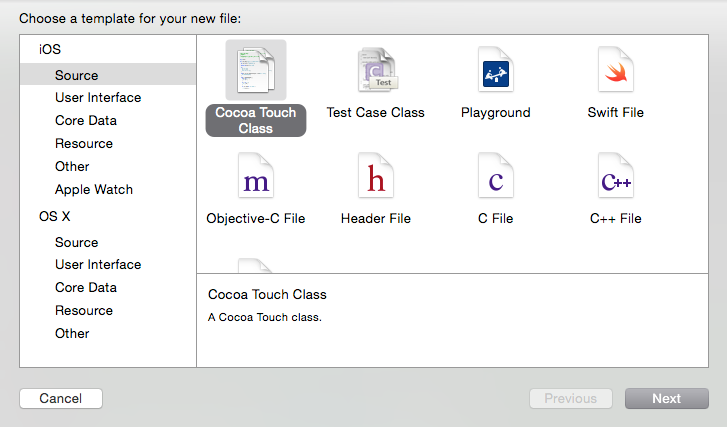Click the 'Cocoa Touch Class' selected label

tap(256, 120)
